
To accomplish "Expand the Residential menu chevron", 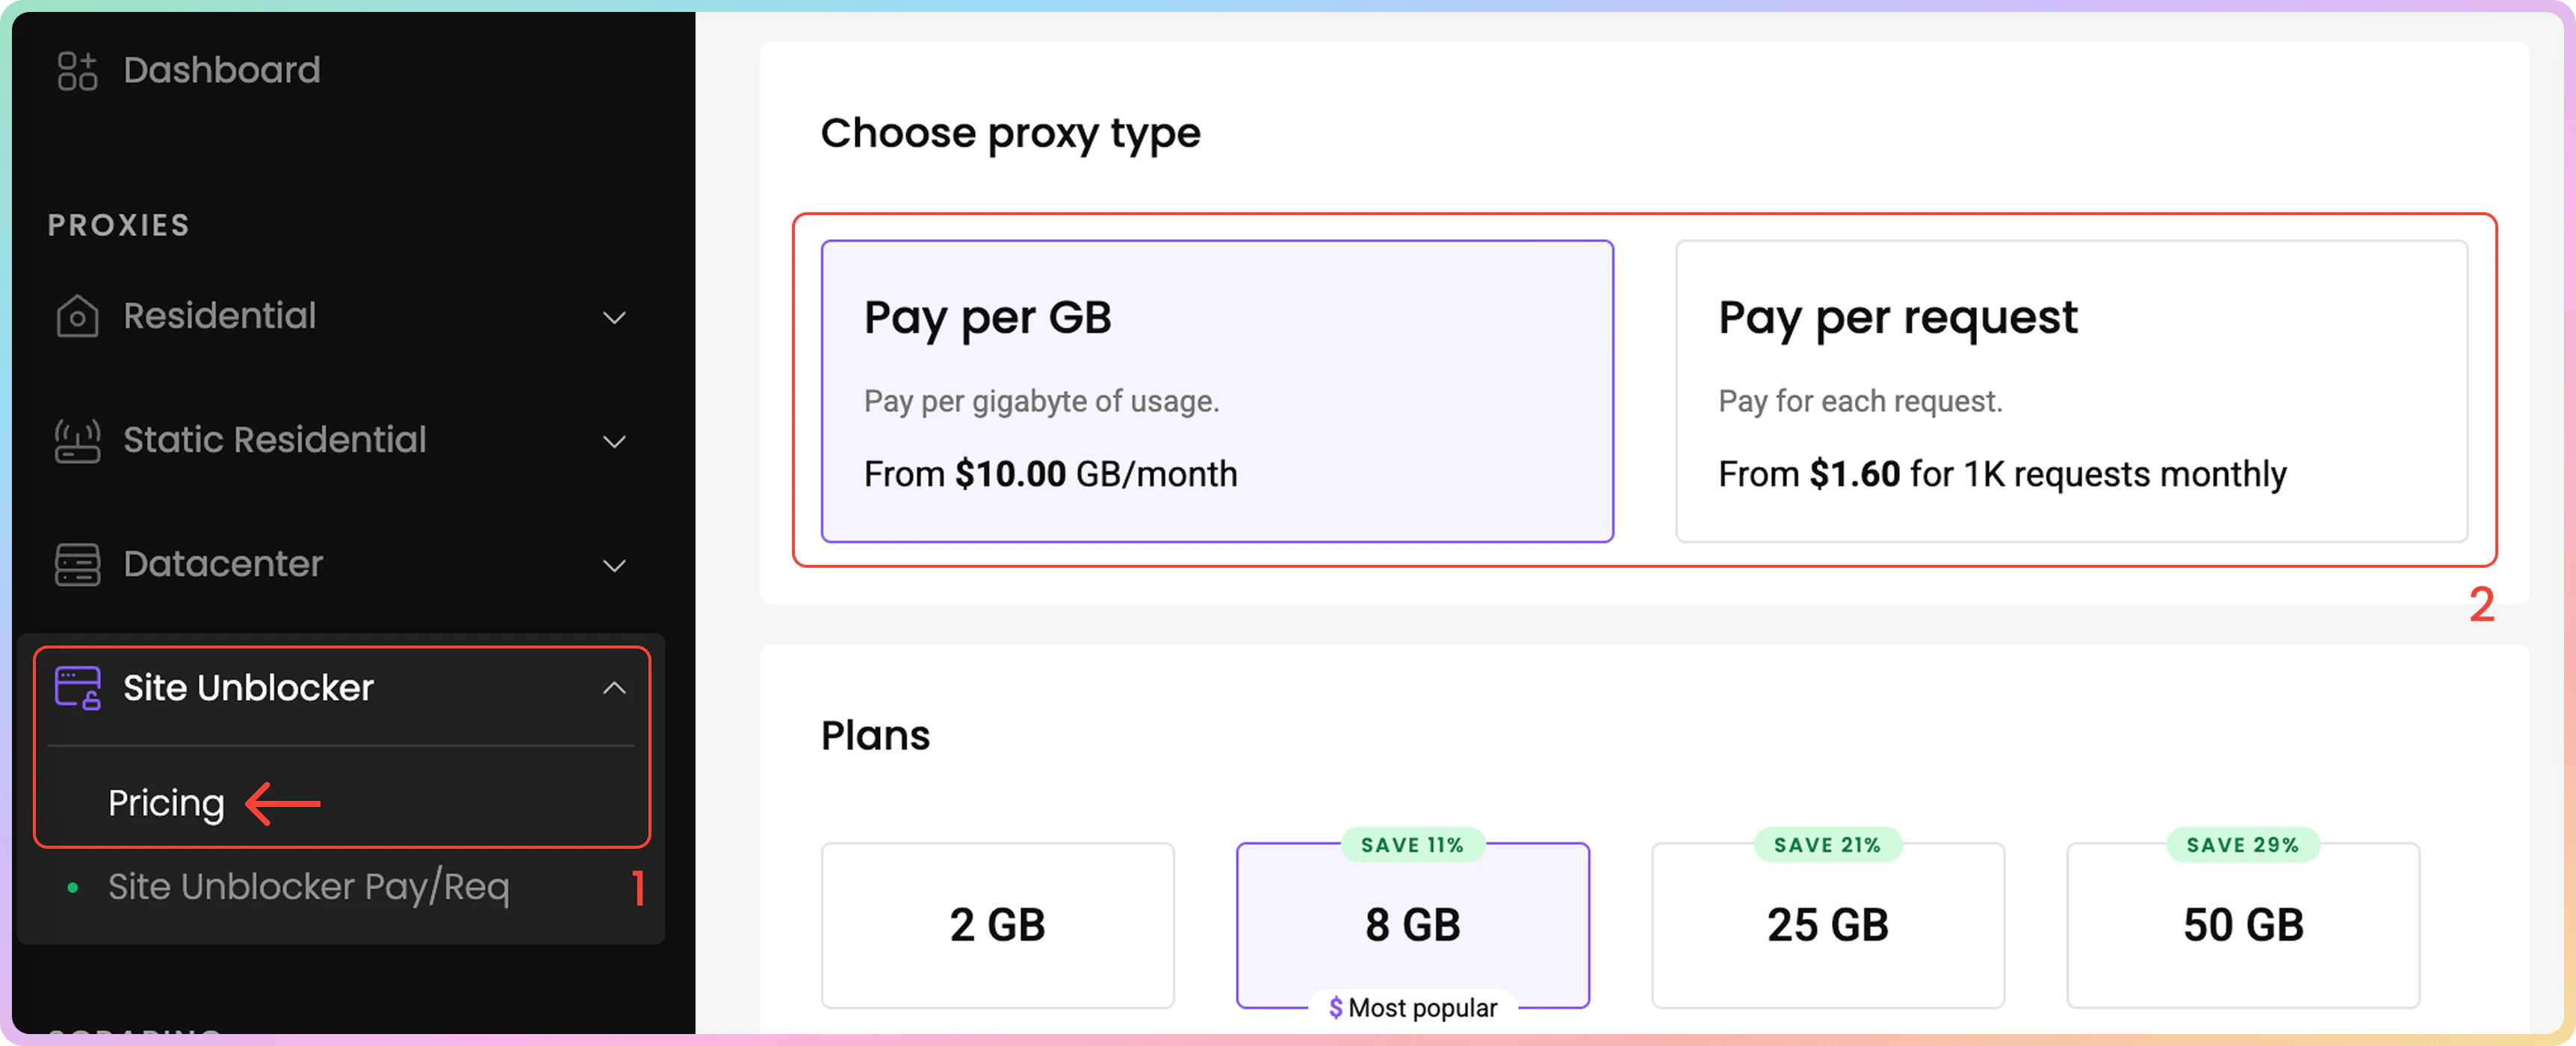I will [614, 318].
